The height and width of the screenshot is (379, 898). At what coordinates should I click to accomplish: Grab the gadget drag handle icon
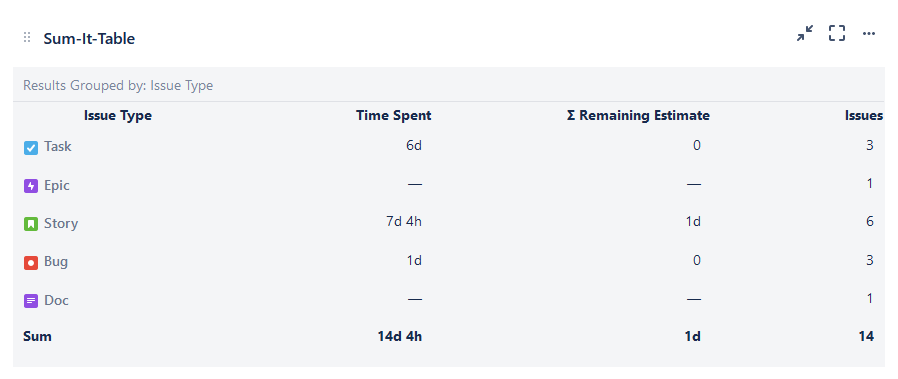[27, 38]
